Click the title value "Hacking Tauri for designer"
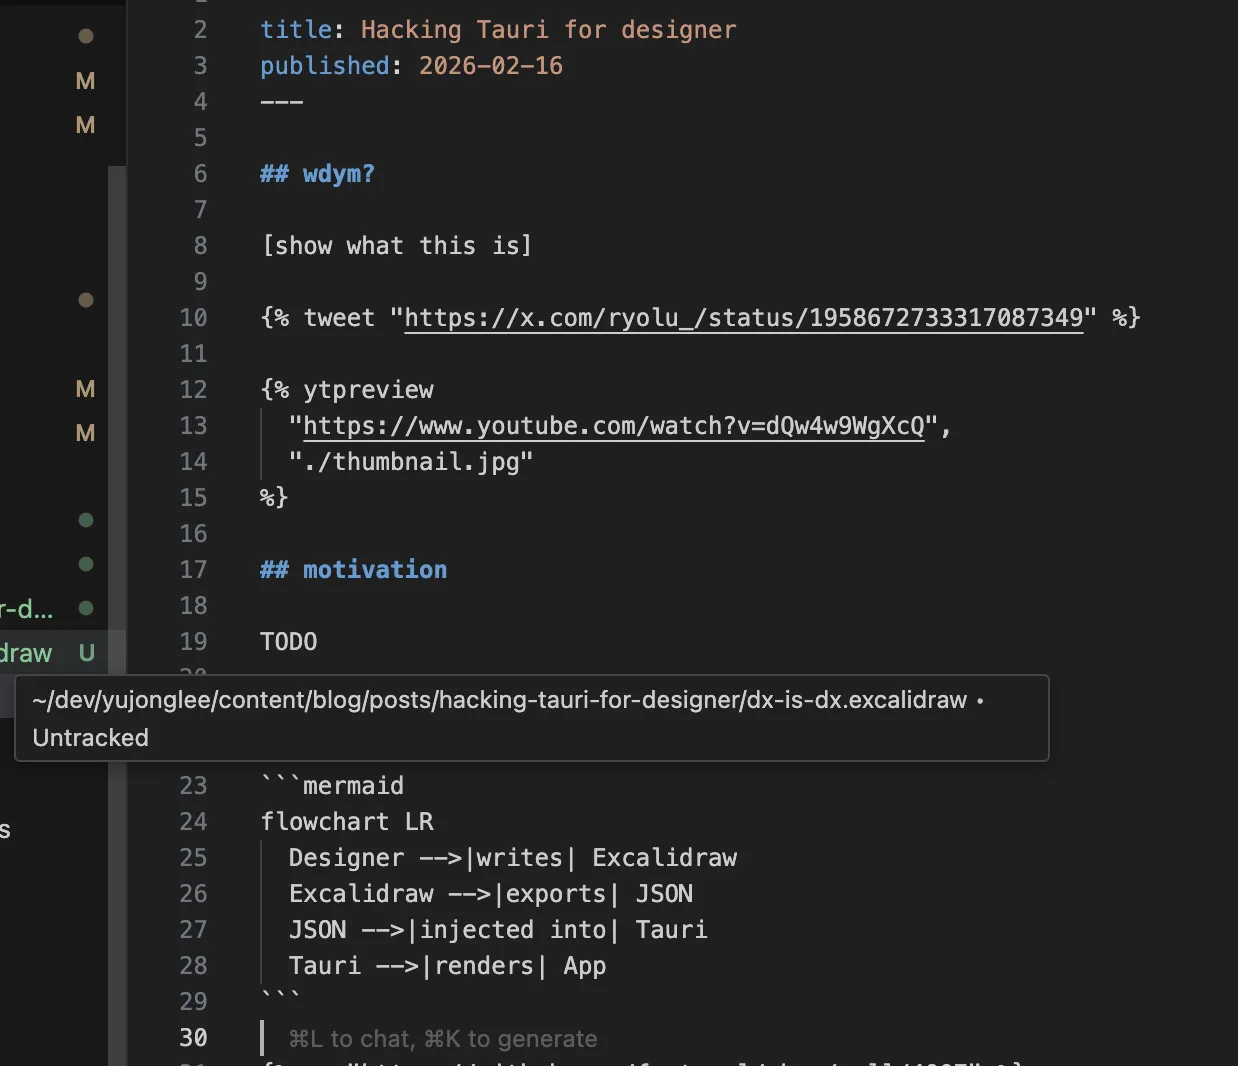 [x=548, y=30]
